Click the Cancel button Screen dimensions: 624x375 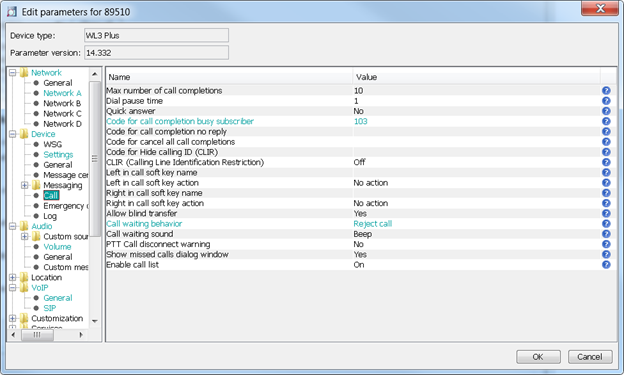590,357
